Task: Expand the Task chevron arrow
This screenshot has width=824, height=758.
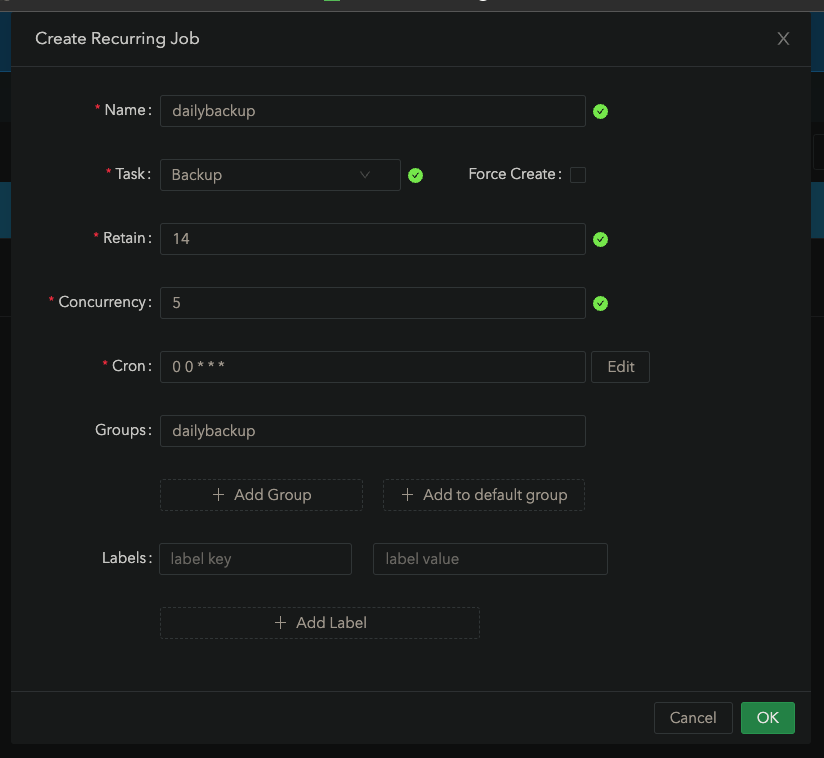Action: (x=365, y=175)
